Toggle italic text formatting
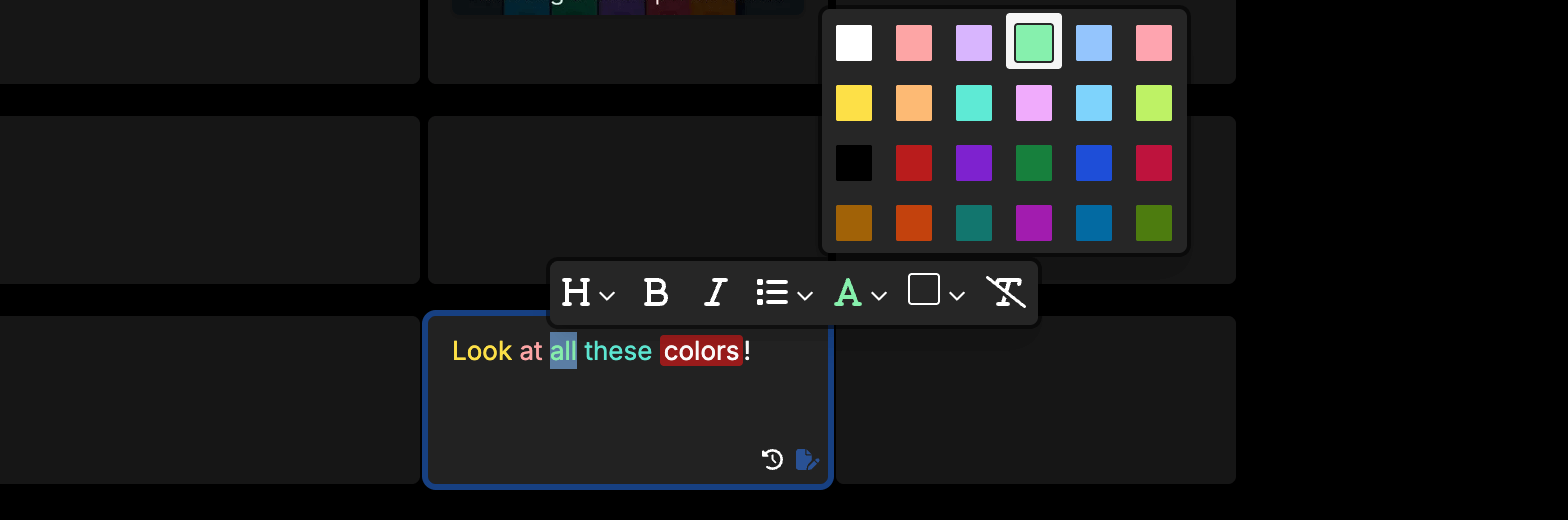This screenshot has height=520, width=1568. [x=714, y=293]
